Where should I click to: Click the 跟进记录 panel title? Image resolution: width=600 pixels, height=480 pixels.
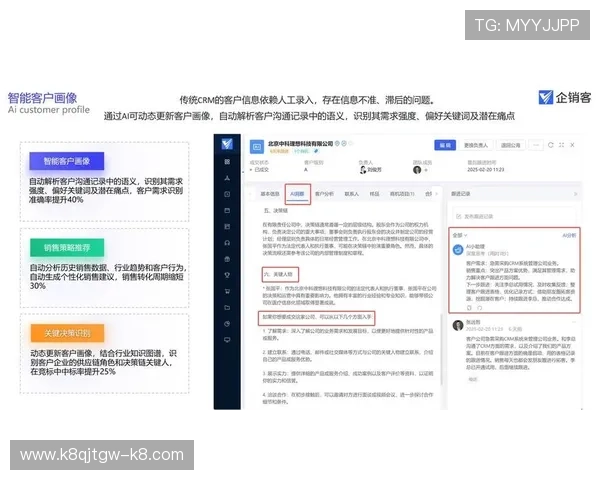(x=460, y=194)
